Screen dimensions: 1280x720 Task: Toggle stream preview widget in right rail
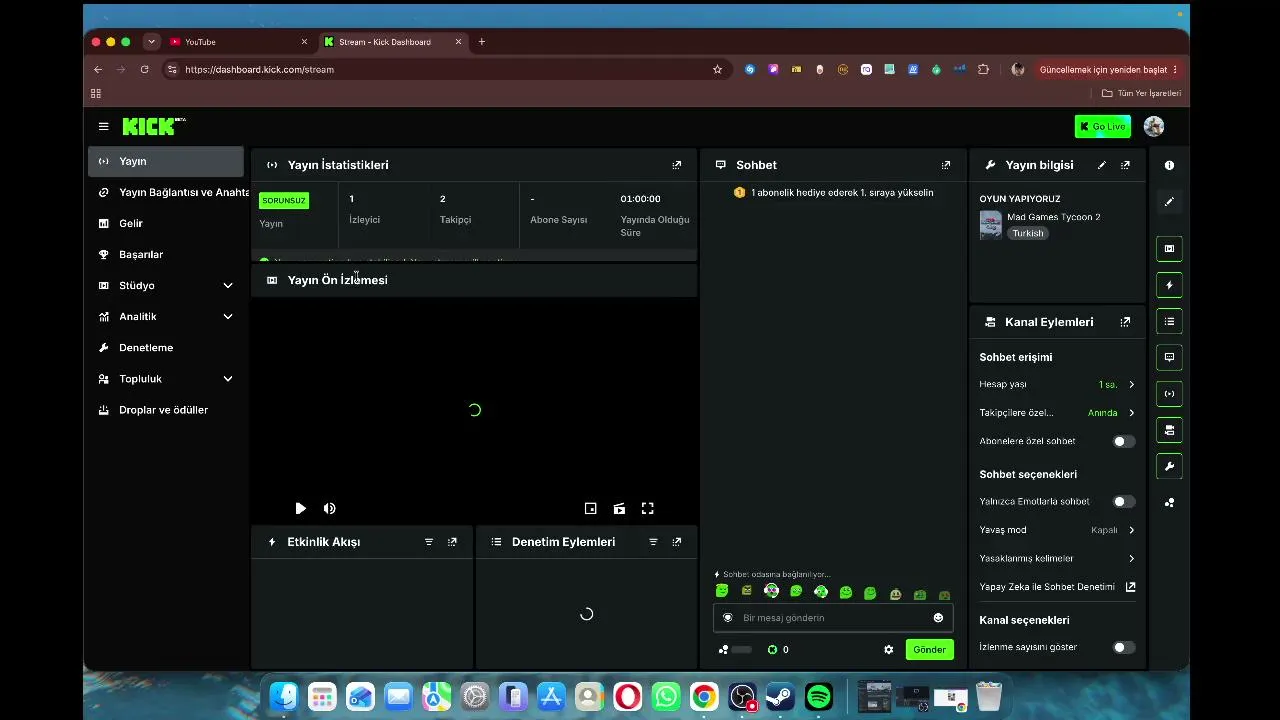coord(1170,249)
